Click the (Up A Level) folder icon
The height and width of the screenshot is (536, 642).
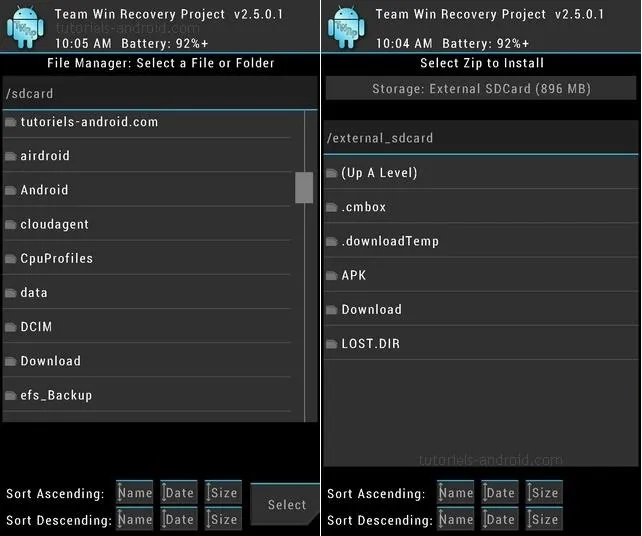tap(332, 173)
